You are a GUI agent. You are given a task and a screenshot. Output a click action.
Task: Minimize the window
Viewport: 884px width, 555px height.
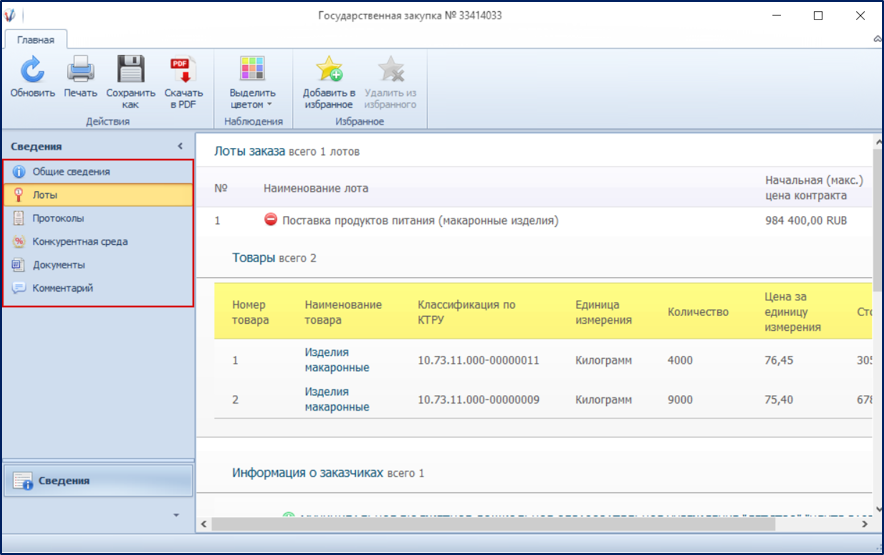pos(777,16)
